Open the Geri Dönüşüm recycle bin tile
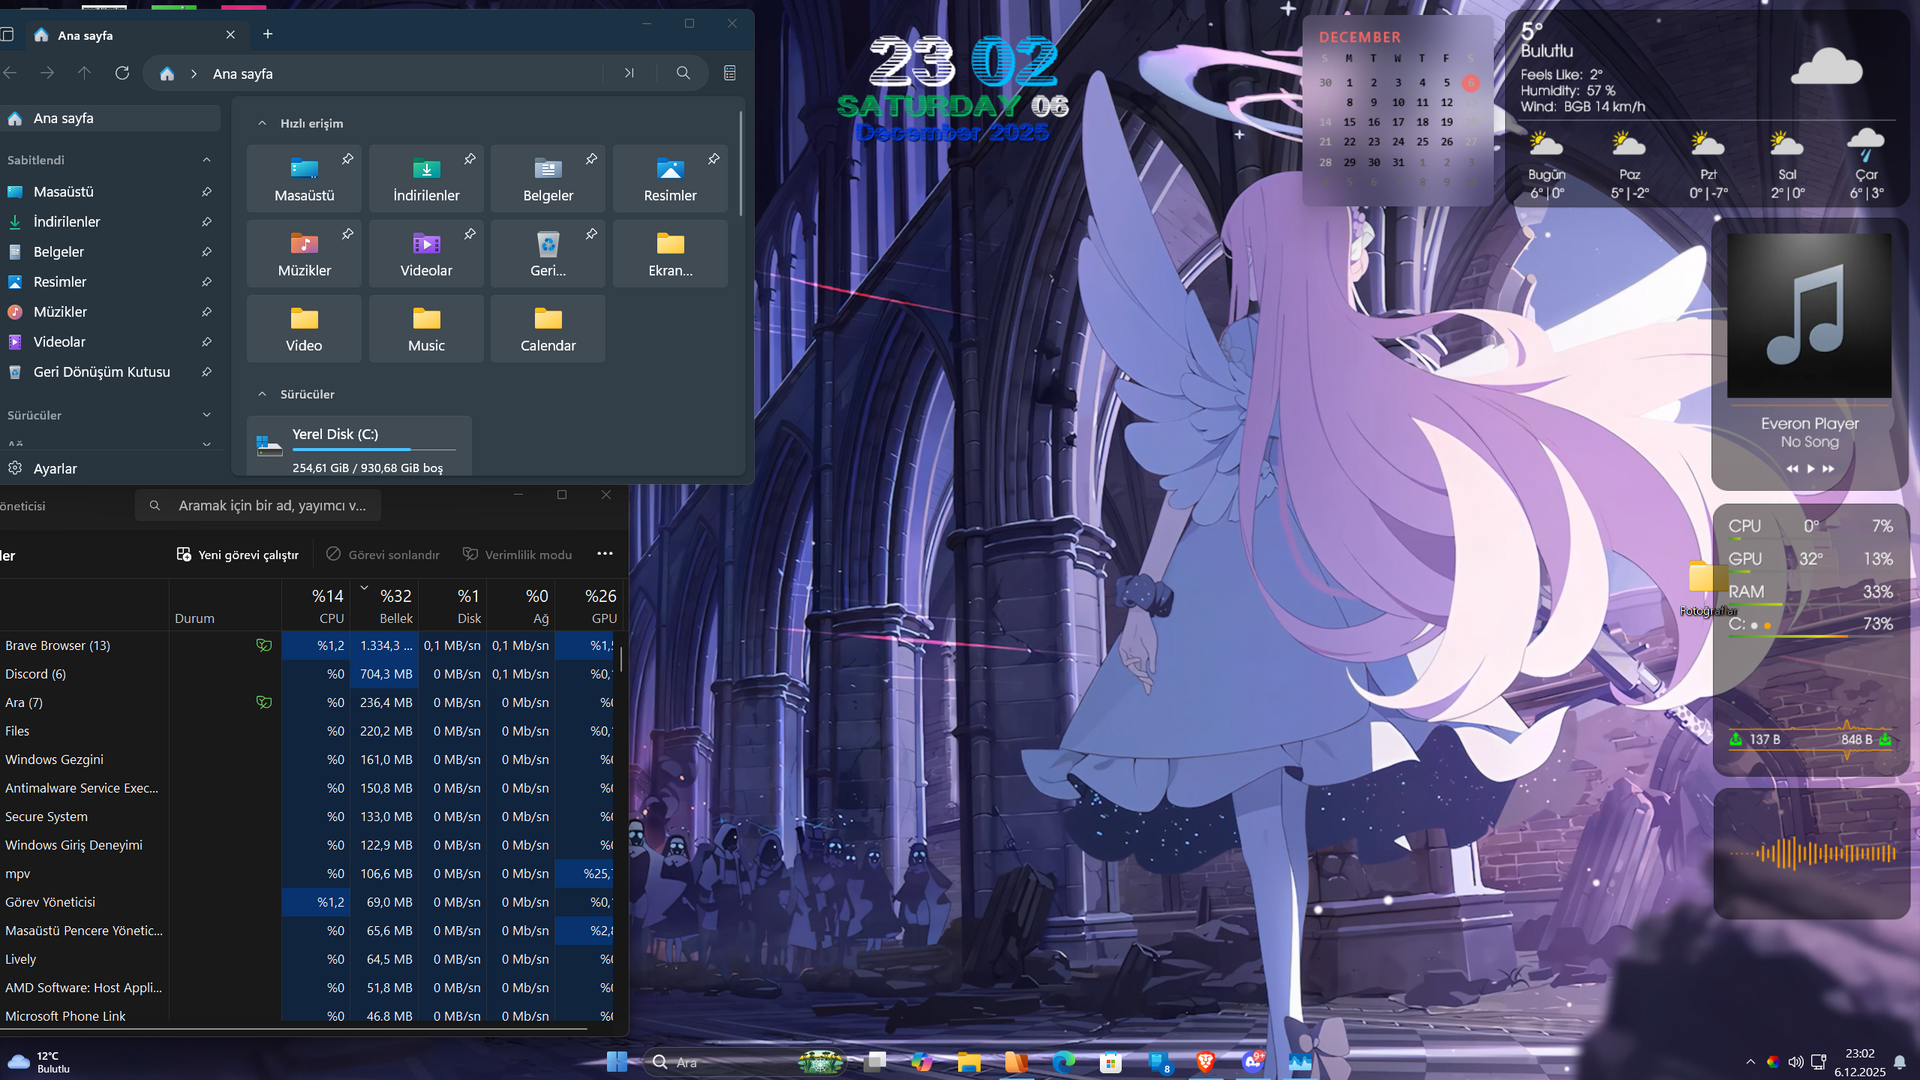Viewport: 1920px width, 1080px height. click(x=548, y=253)
